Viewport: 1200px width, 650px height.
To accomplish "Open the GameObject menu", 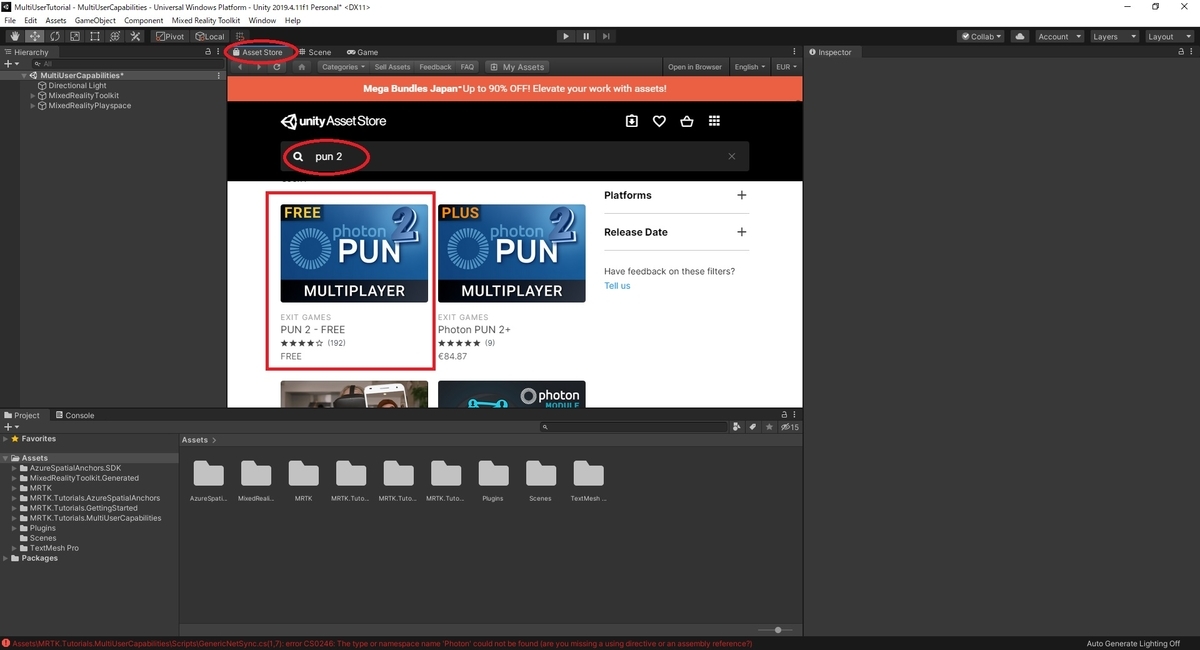I will pyautogui.click(x=95, y=20).
